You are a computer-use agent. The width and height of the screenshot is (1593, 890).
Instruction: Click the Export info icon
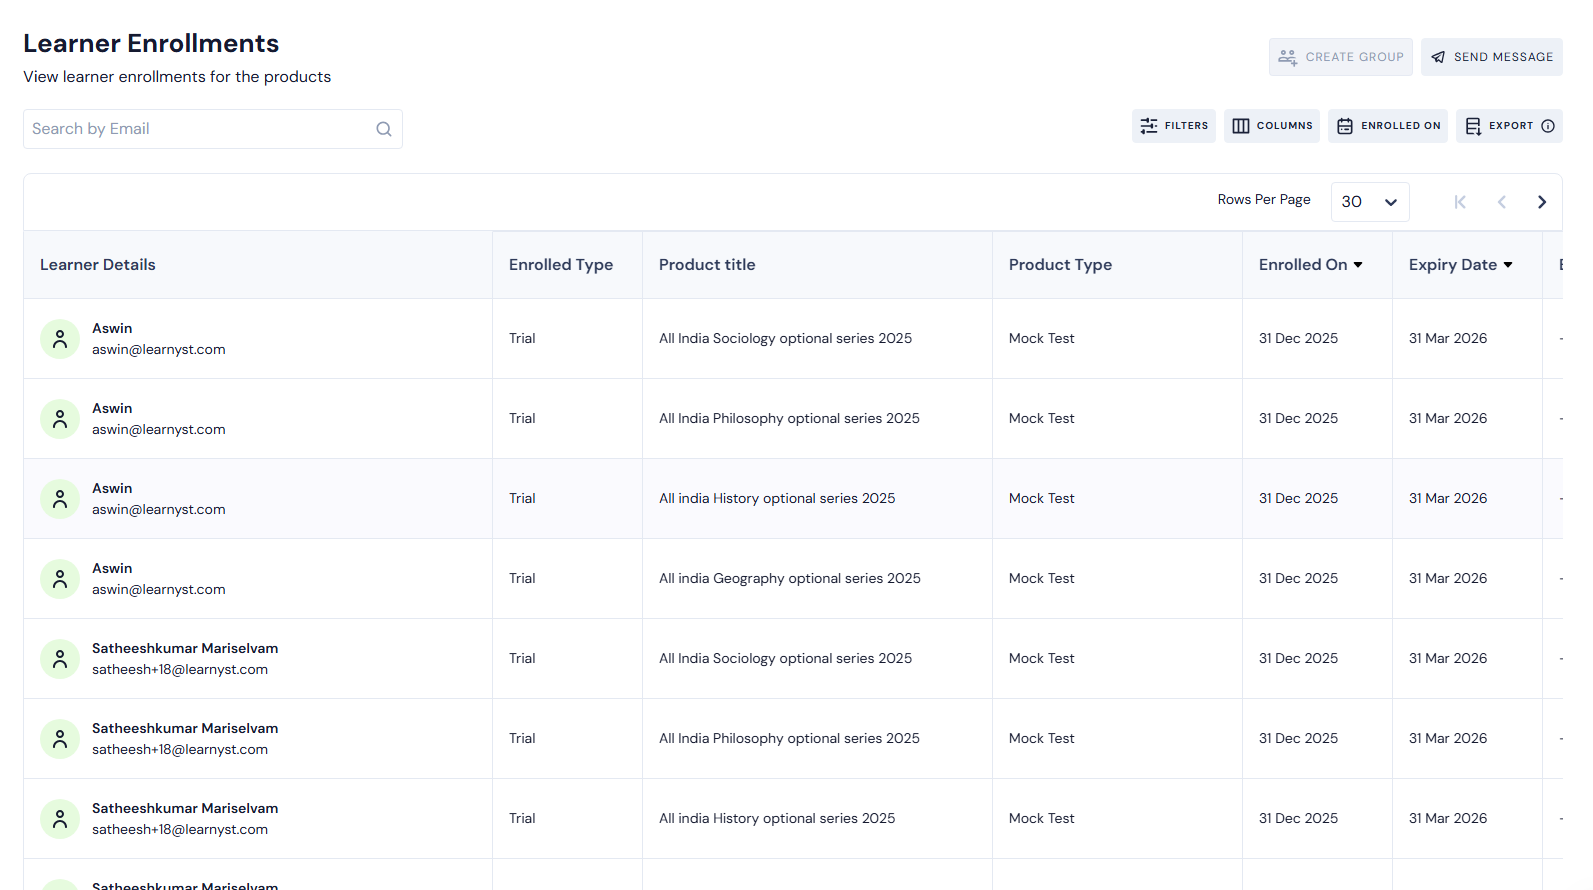pyautogui.click(x=1548, y=126)
